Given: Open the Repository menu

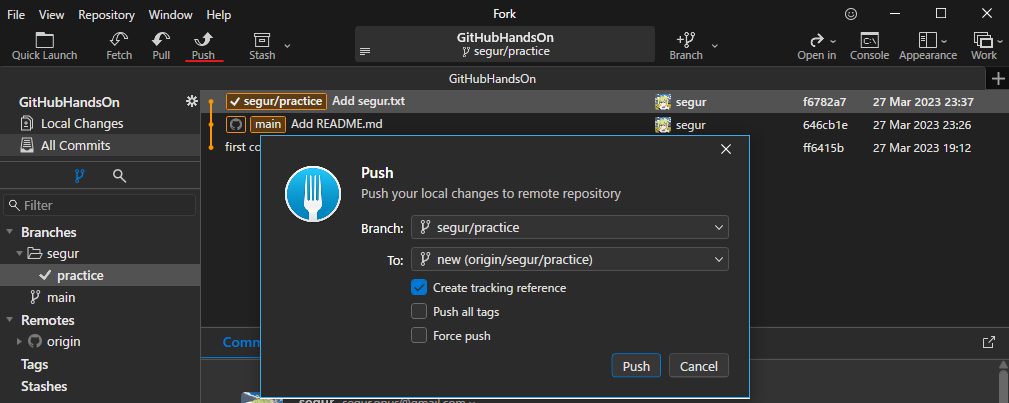Looking at the screenshot, I should [x=106, y=15].
